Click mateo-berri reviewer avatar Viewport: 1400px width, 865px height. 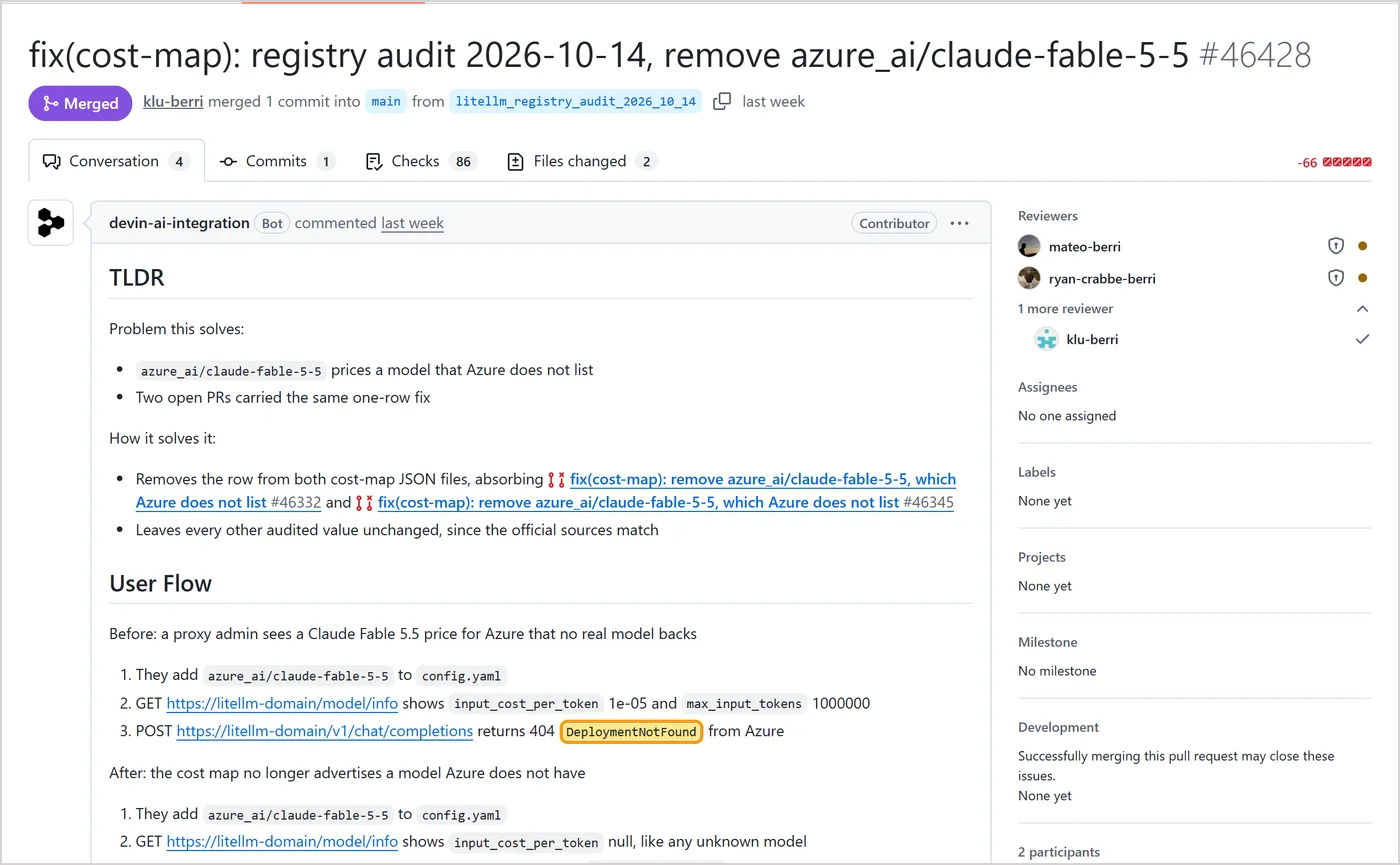(x=1029, y=246)
